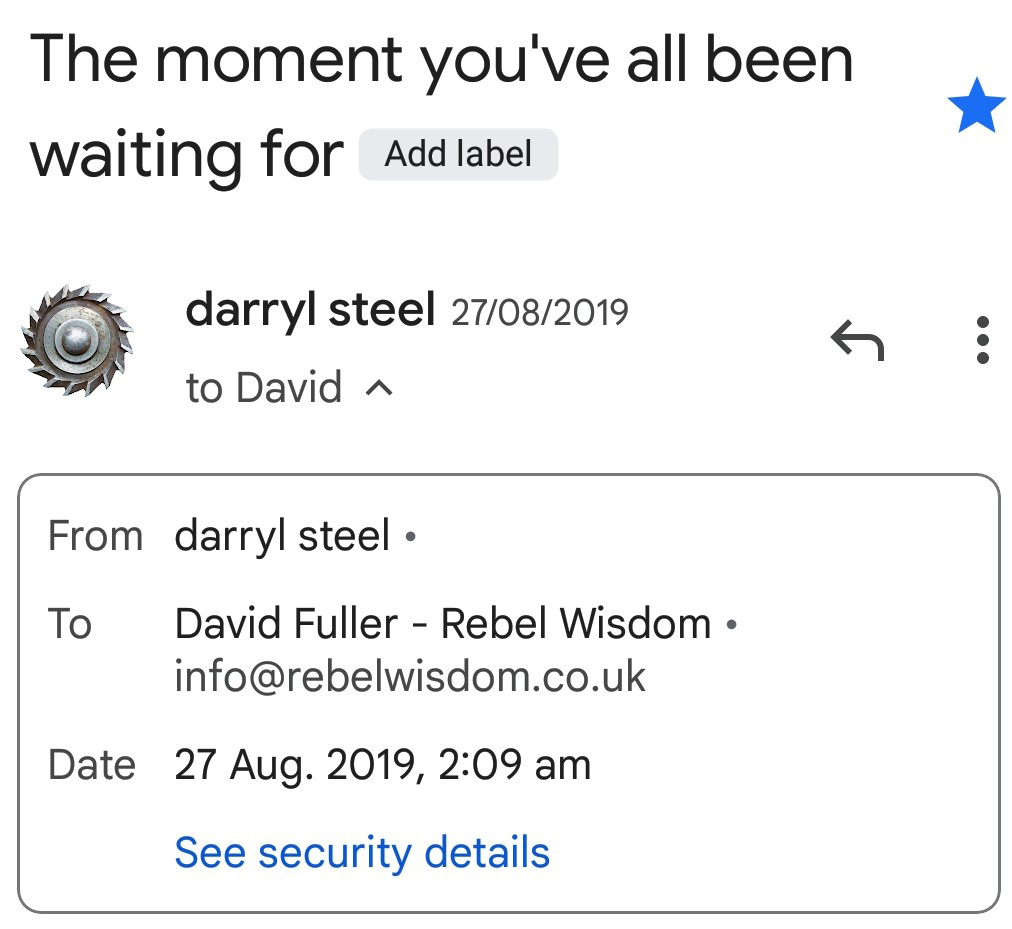Open the See security details link
This screenshot has height=929, width=1012.
[362, 853]
